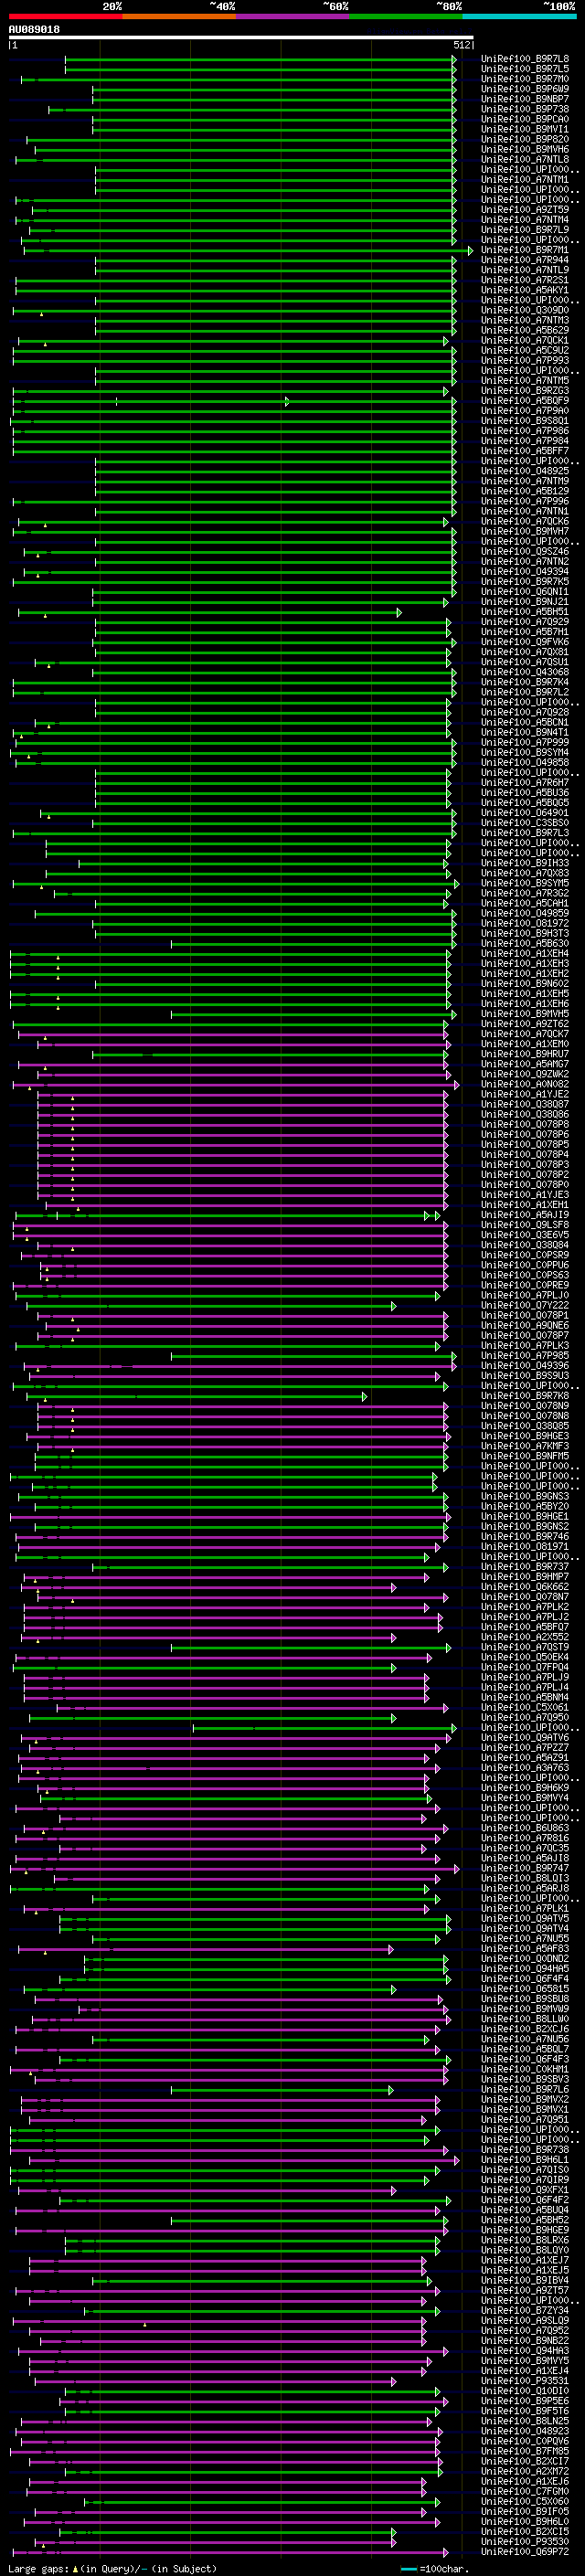Click the UniRef100_P93530 label
This screenshot has width=585, height=2576.
point(525,2541)
